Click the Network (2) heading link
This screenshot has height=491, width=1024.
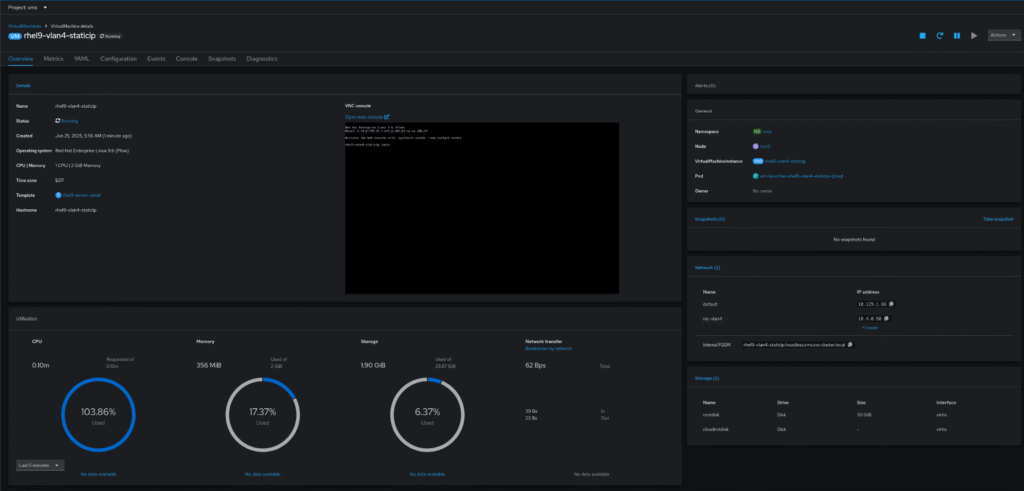click(707, 268)
